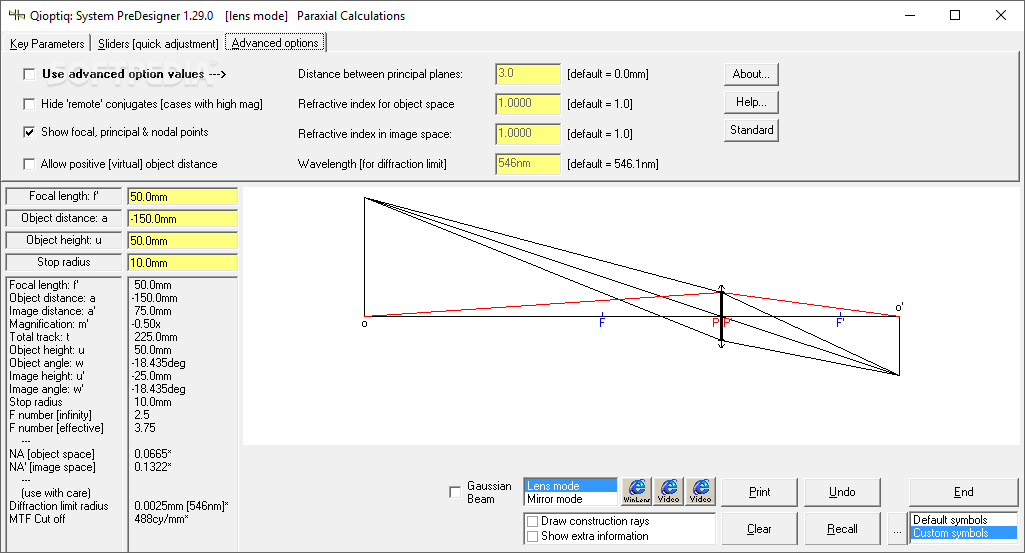Click the Diffraction limit radius value

tap(181, 506)
